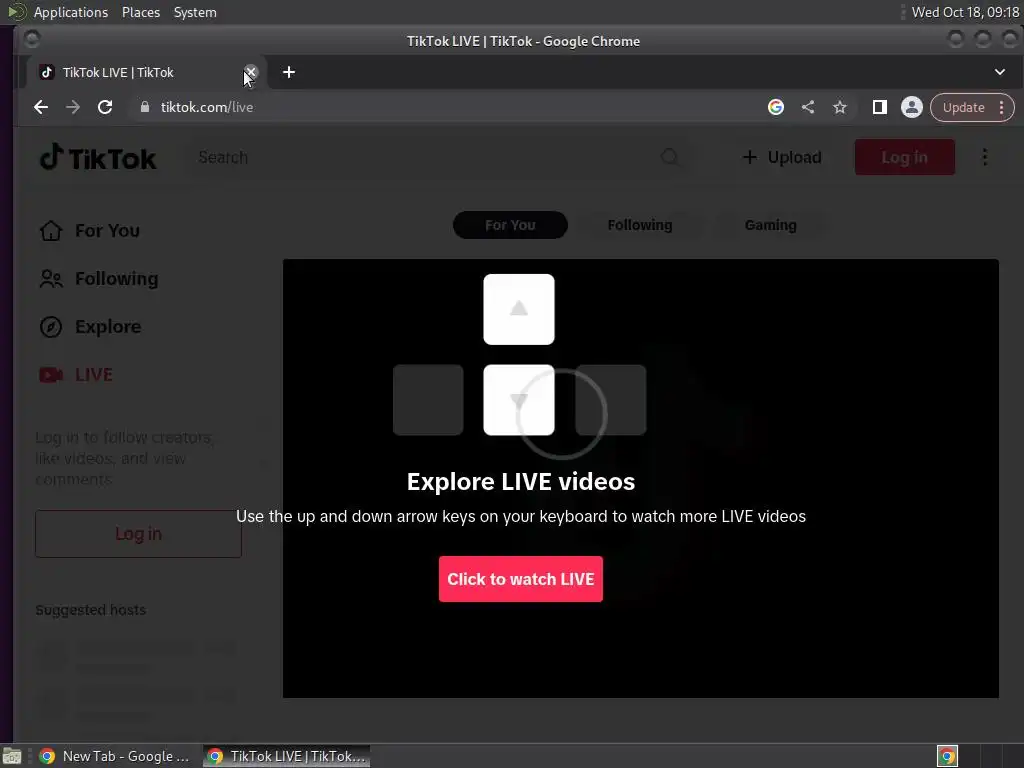Go to For You in sidebar
This screenshot has width=1024, height=768.
tap(89, 231)
